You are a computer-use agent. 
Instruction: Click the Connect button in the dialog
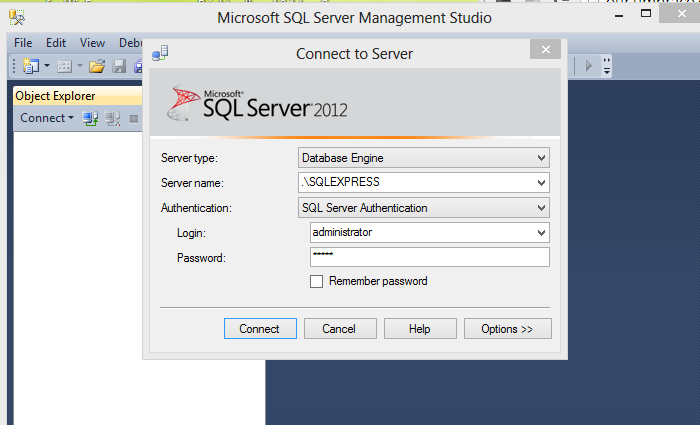coord(260,329)
